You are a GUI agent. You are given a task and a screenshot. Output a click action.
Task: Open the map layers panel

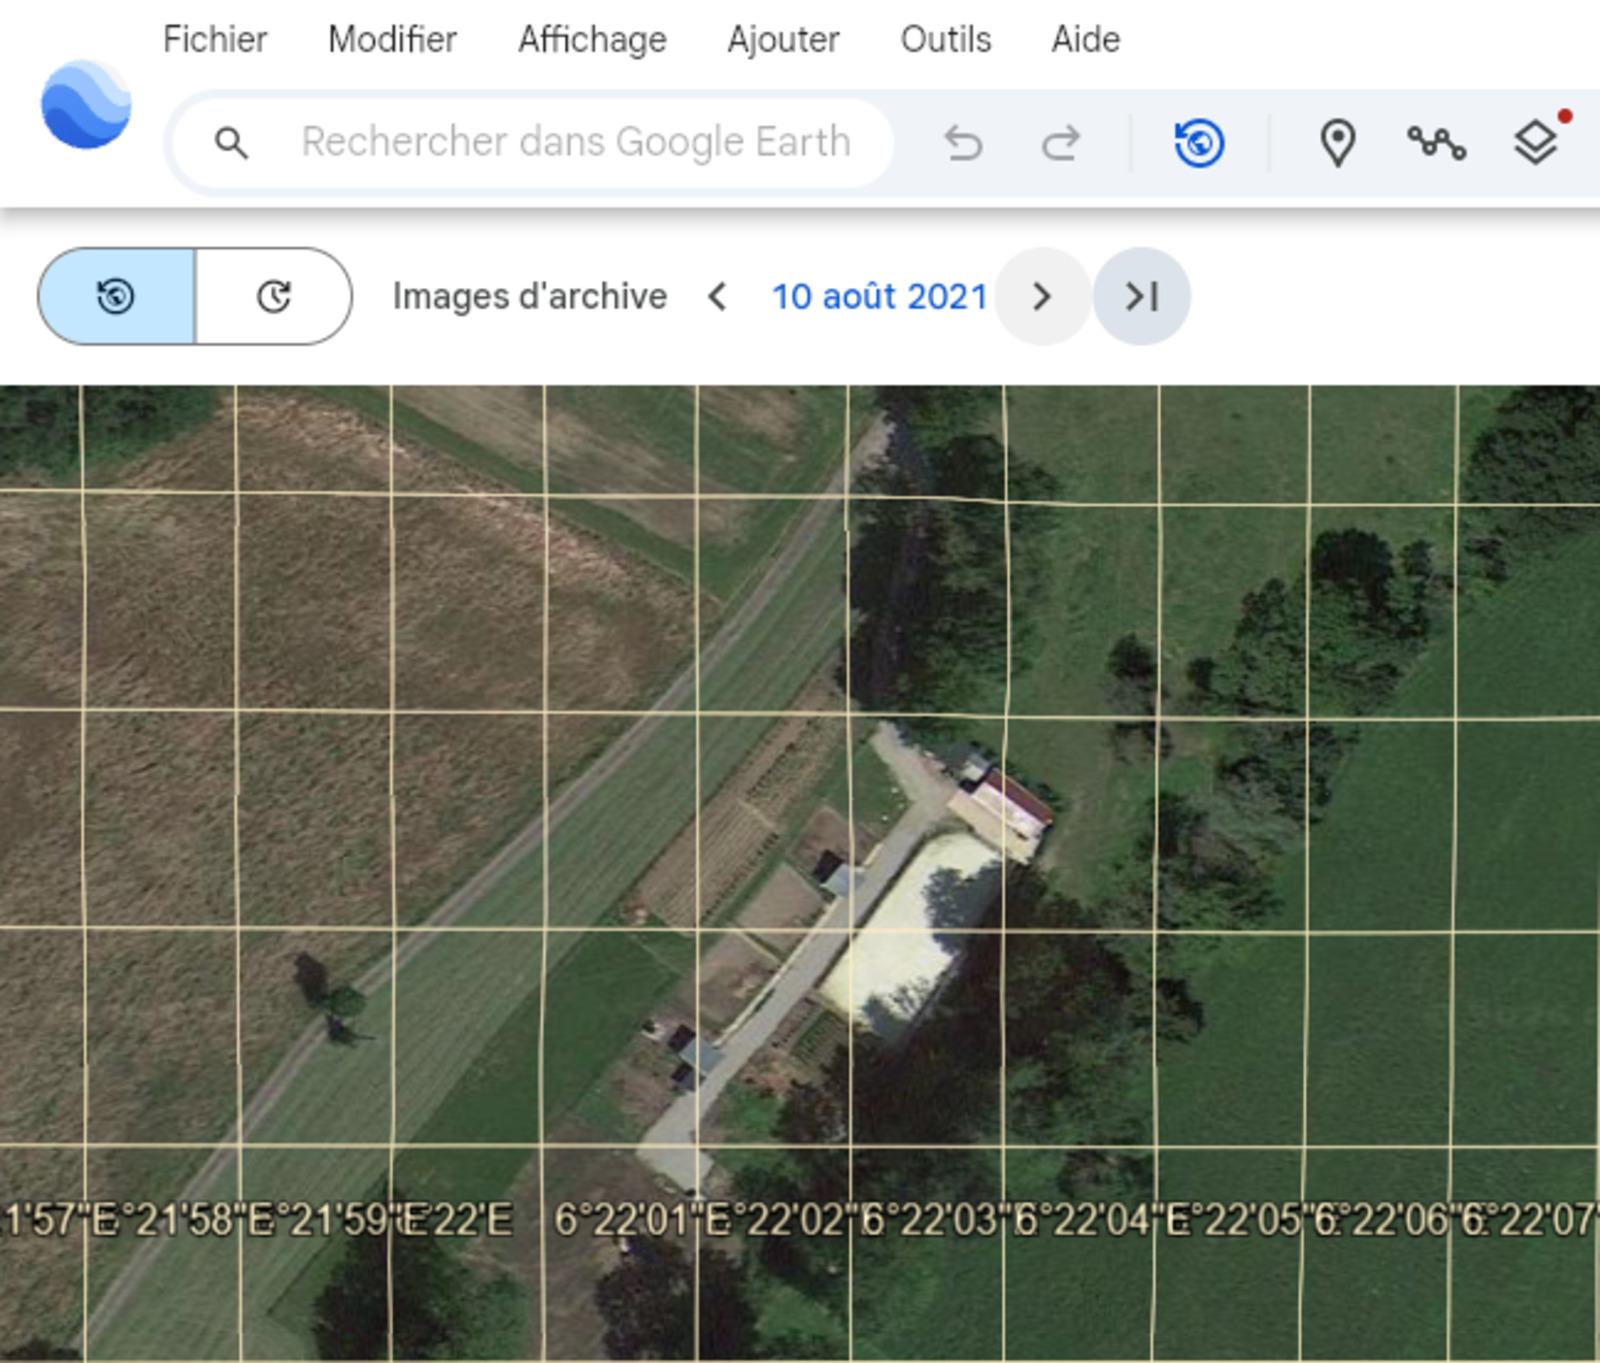tap(1535, 143)
